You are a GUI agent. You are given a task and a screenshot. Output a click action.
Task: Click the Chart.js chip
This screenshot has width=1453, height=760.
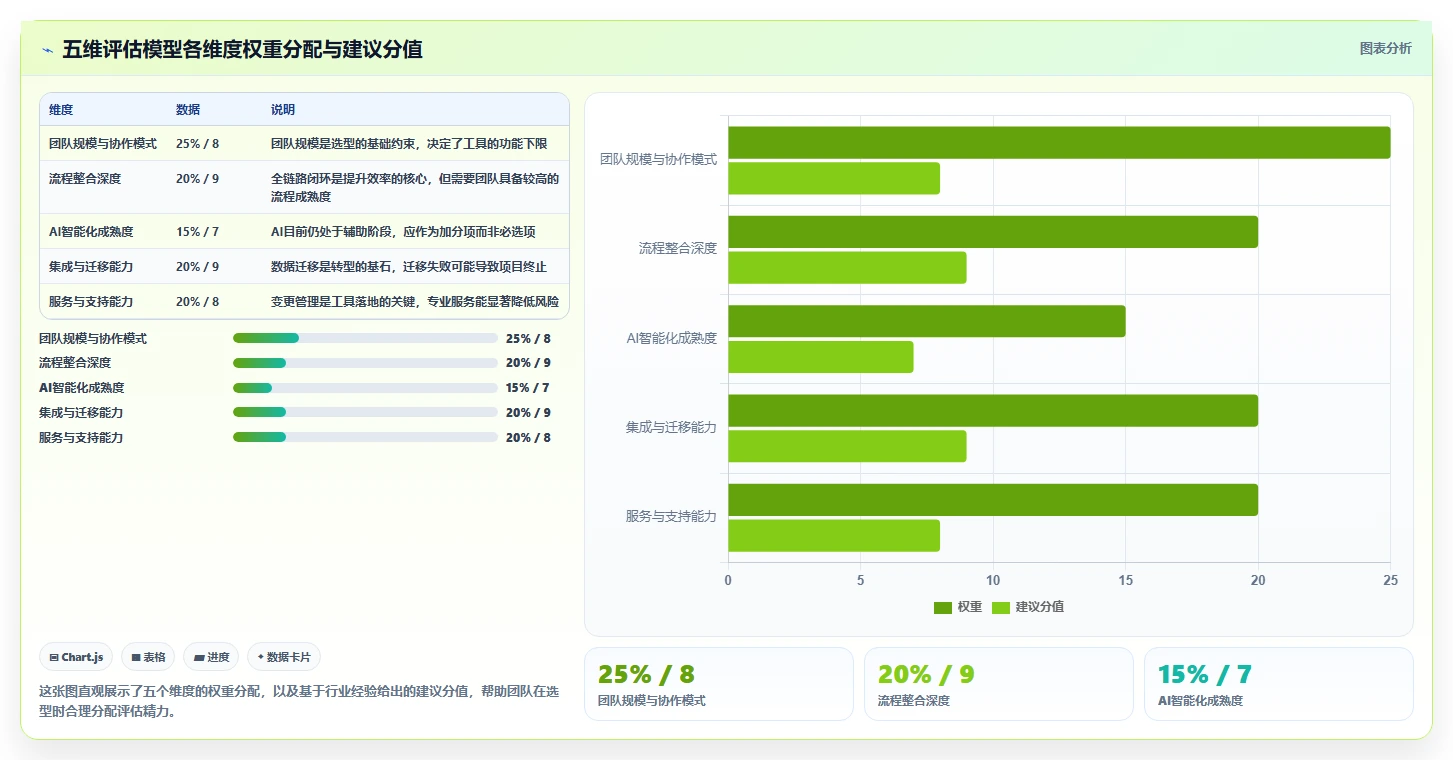tap(77, 657)
